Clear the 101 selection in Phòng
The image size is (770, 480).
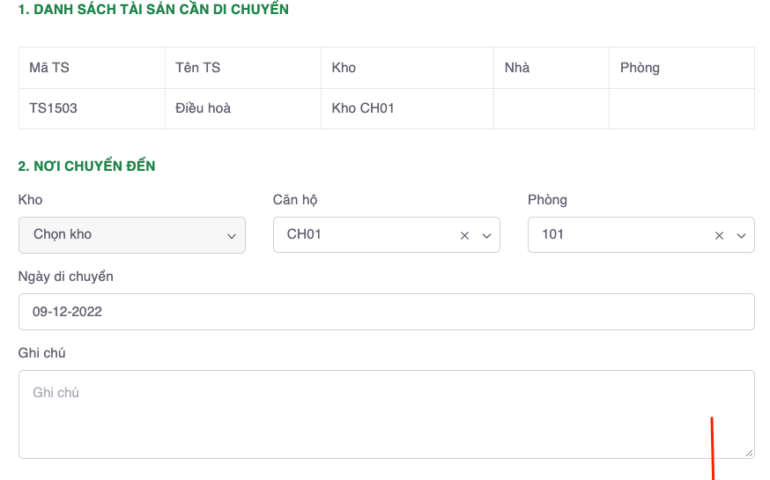pyautogui.click(x=719, y=236)
